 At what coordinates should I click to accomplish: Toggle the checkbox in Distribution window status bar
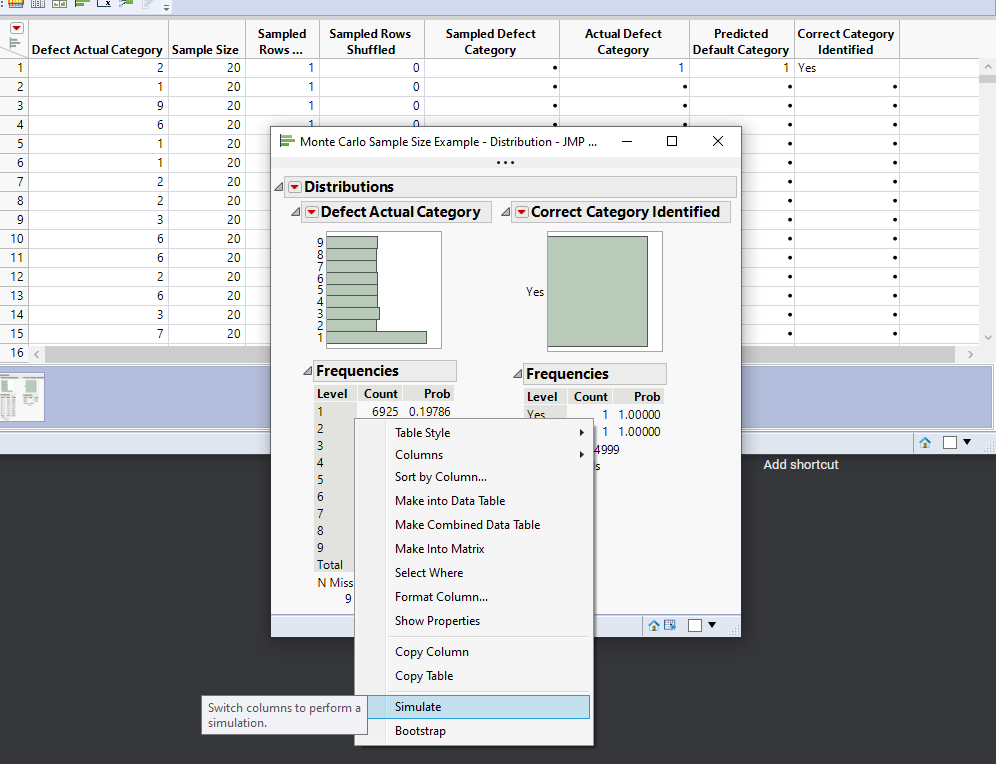(695, 625)
